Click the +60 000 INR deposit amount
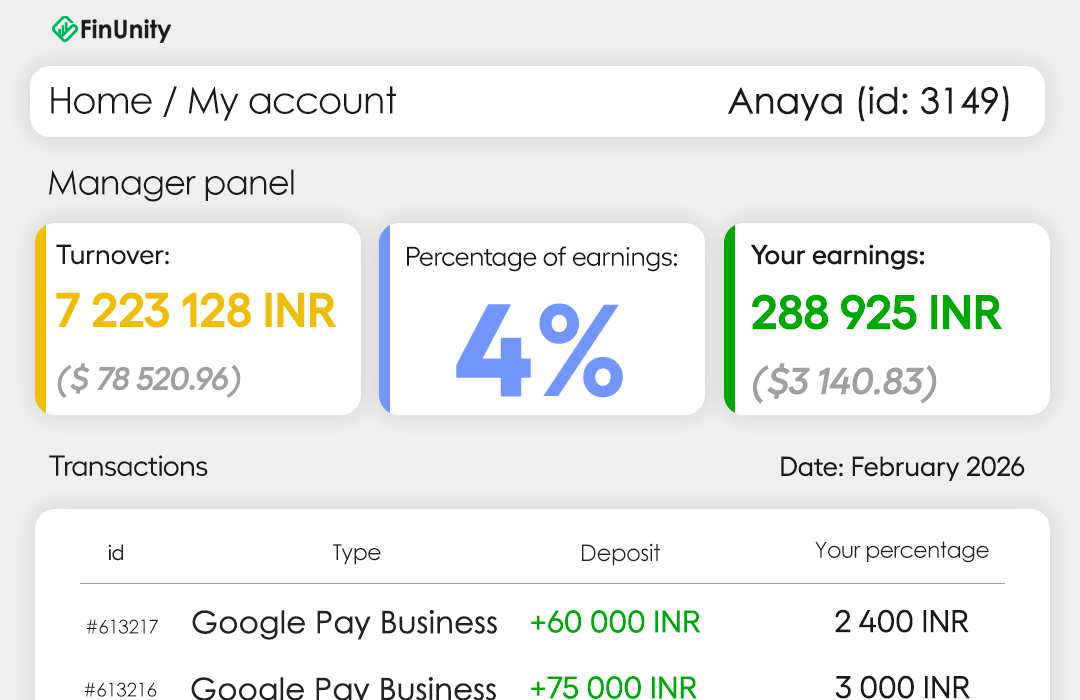Viewport: 1080px width, 700px height. tap(615, 623)
